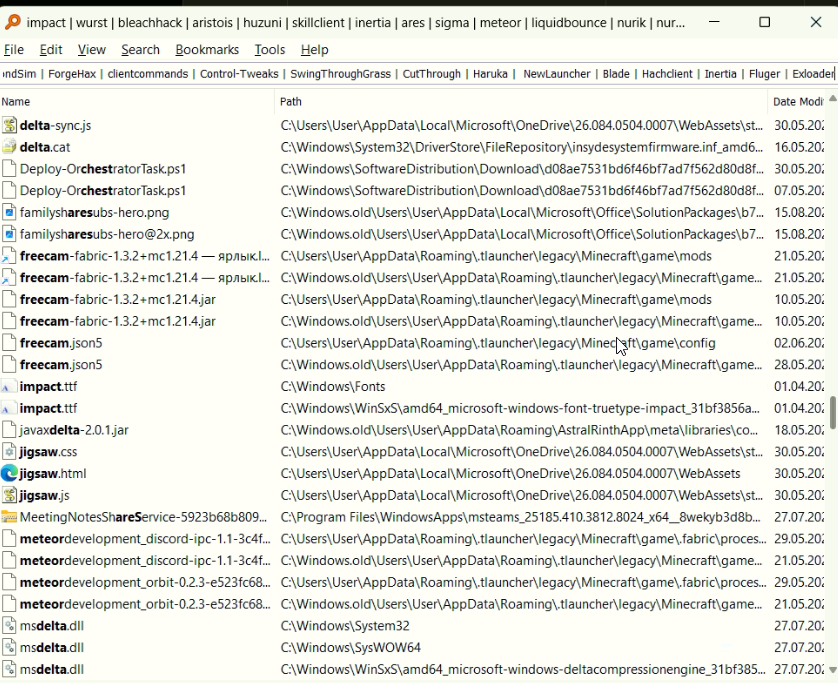Image resolution: width=838 pixels, height=683 pixels.
Task: Click file icon of javaxdelta-2.0.1.jar
Action: tap(9, 430)
